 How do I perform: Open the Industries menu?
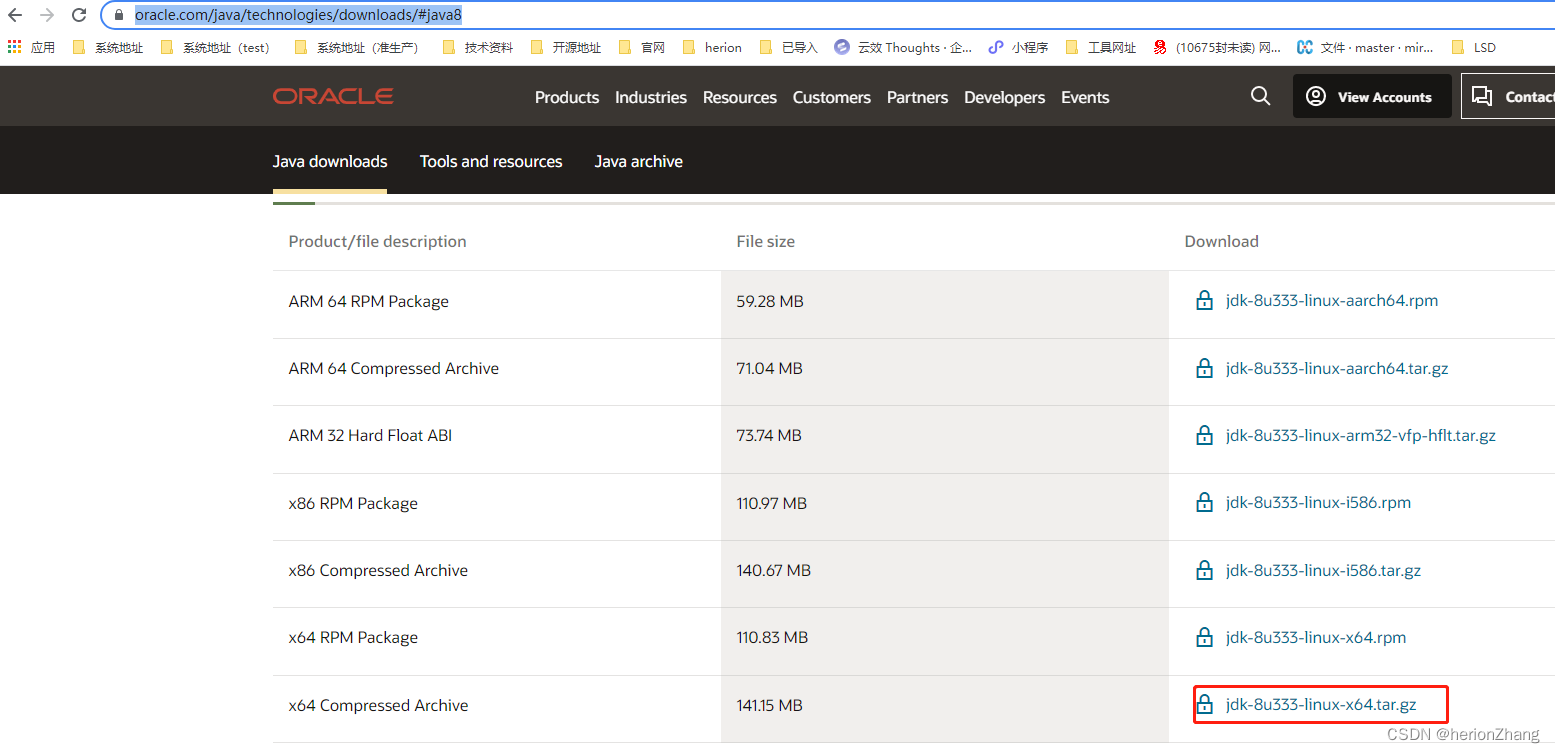[651, 97]
